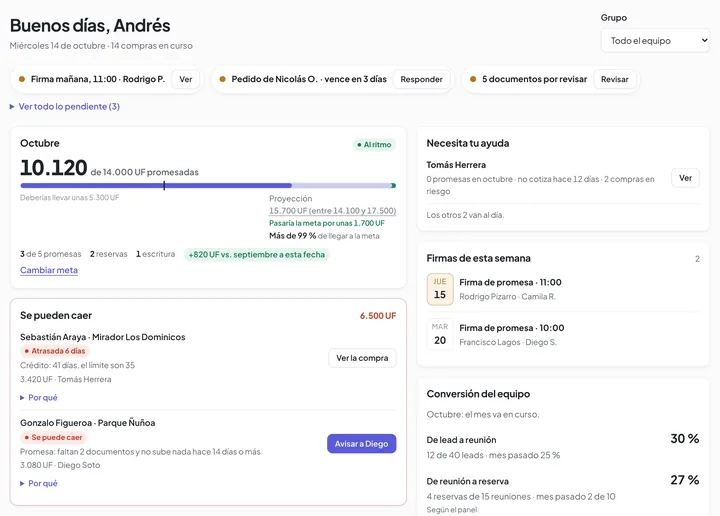Click the Al ritmo status badge

(374, 145)
